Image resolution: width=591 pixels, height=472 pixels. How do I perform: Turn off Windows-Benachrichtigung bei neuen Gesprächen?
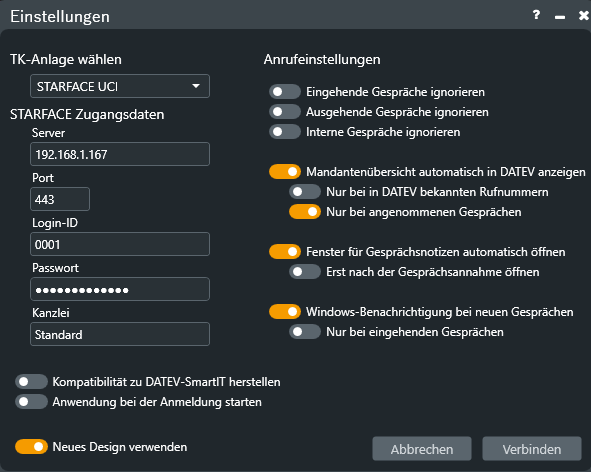click(x=285, y=312)
